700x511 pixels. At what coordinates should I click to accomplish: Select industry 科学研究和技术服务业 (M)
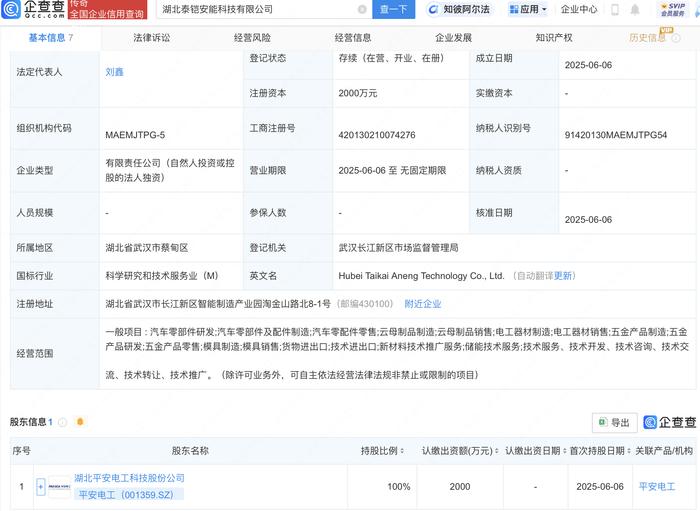coord(162,276)
